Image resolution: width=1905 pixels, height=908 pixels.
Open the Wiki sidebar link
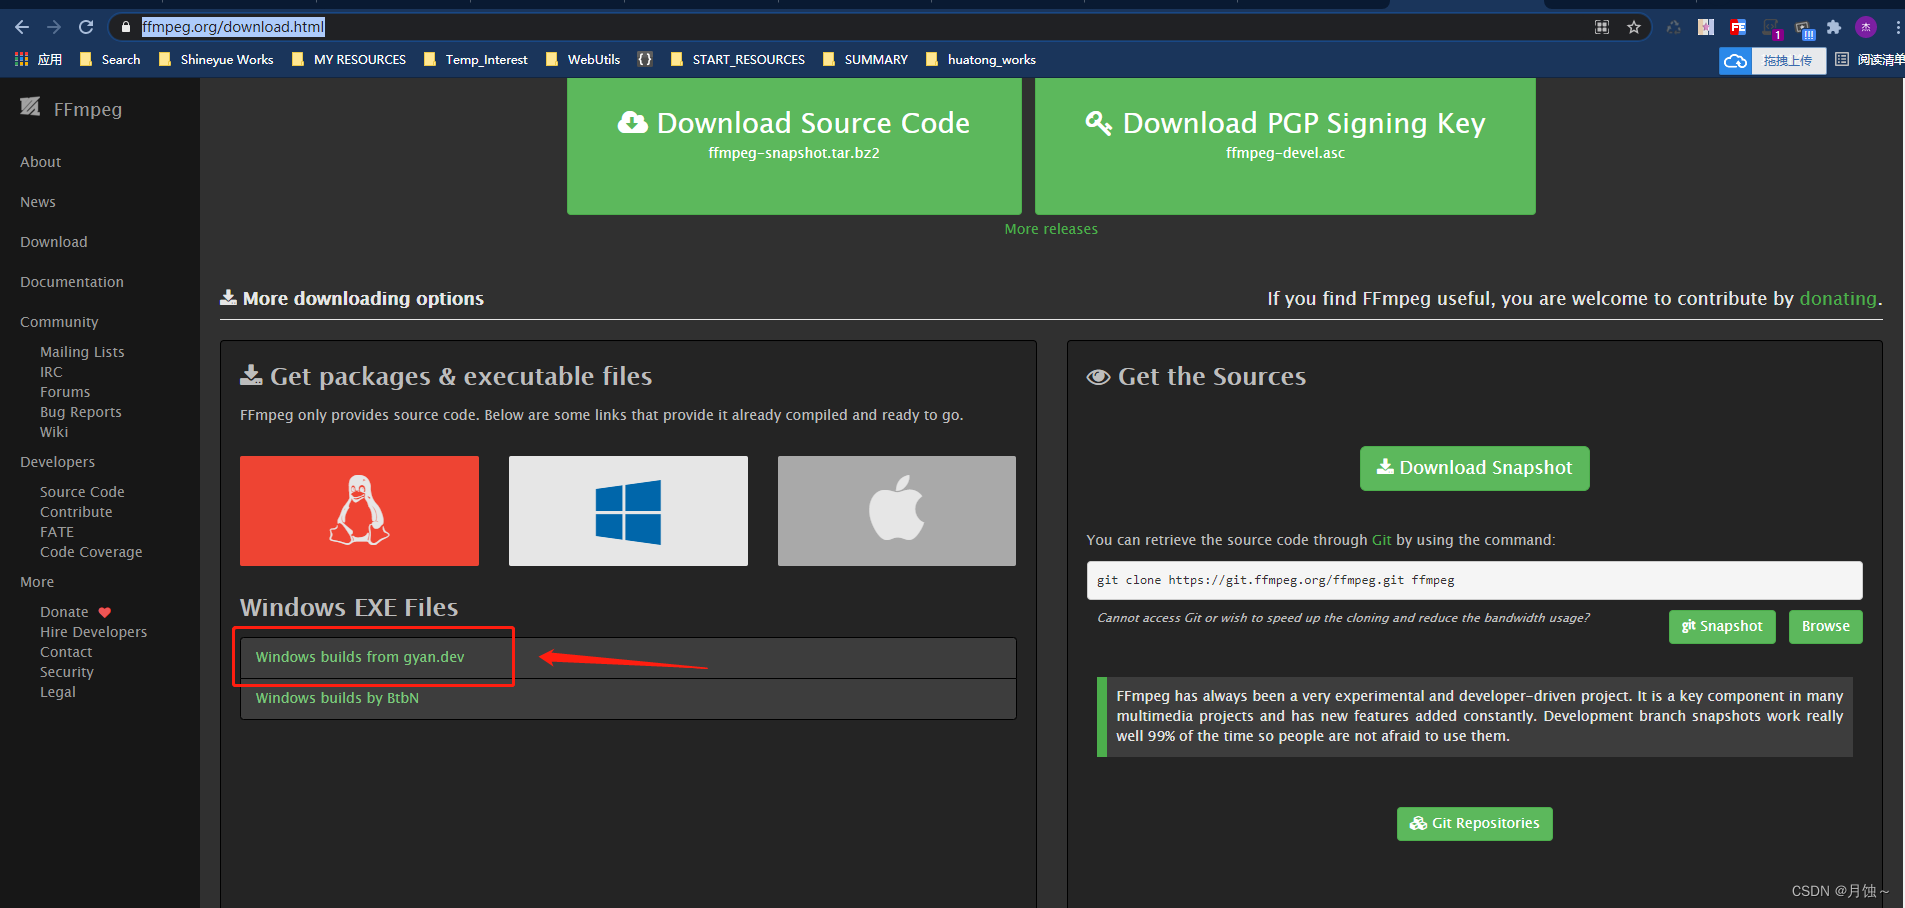[x=54, y=432]
